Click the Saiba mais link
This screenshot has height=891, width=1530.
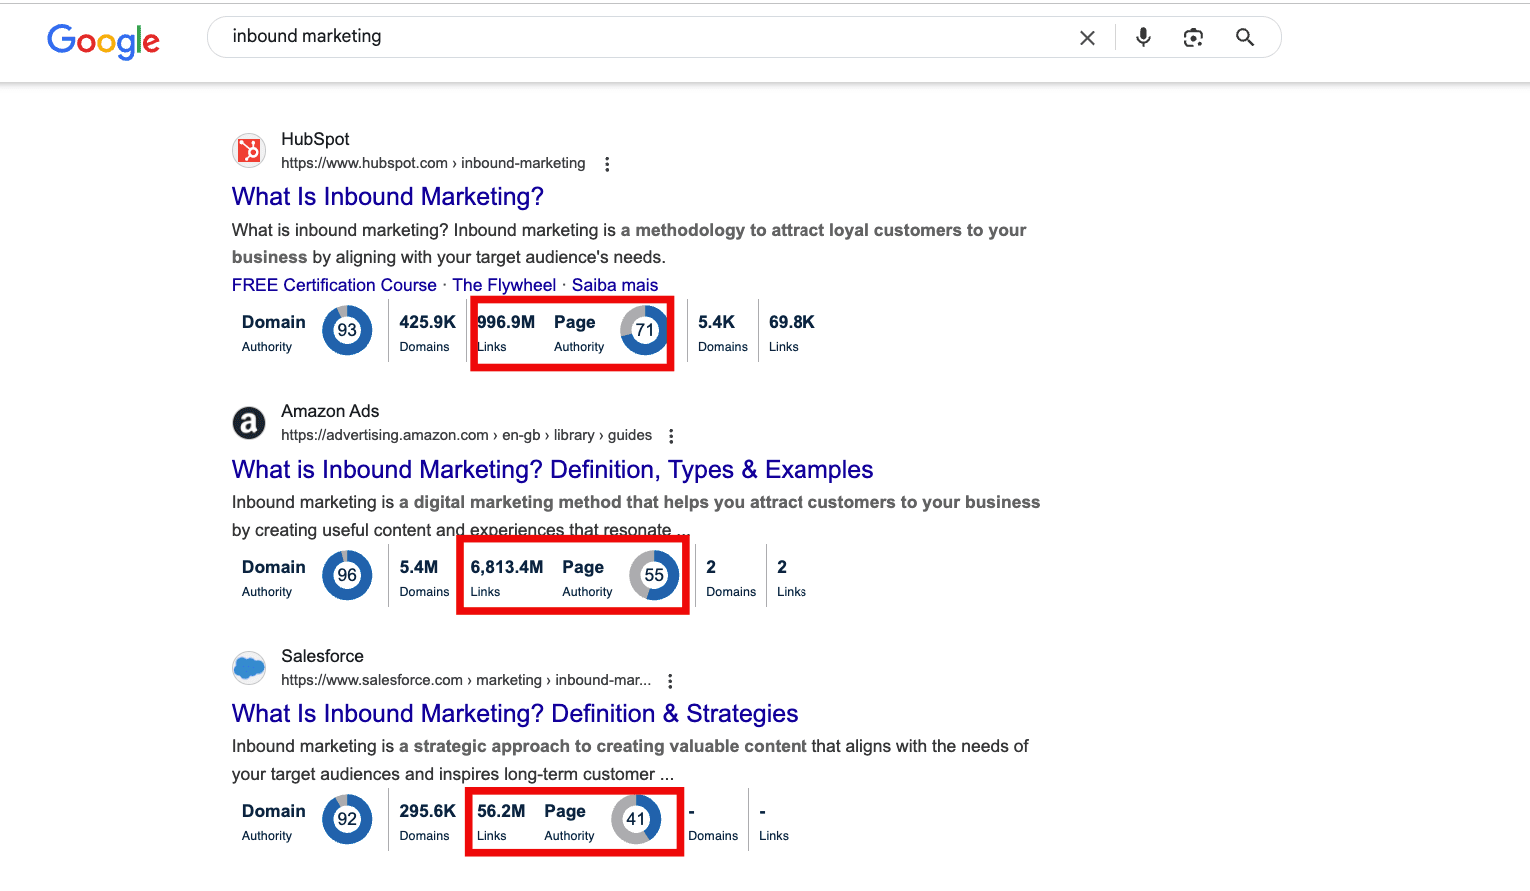point(614,285)
